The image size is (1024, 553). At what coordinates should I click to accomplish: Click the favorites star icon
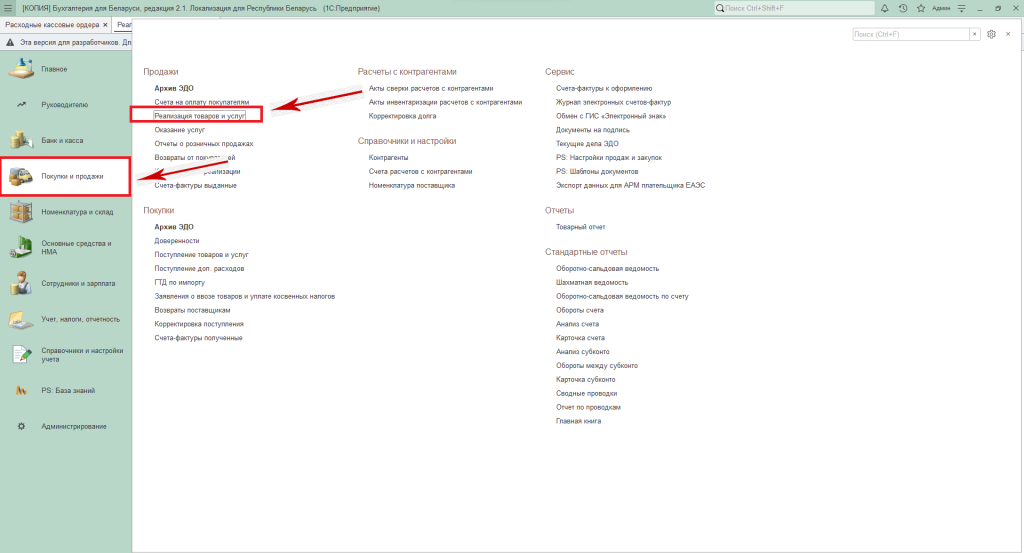click(919, 8)
